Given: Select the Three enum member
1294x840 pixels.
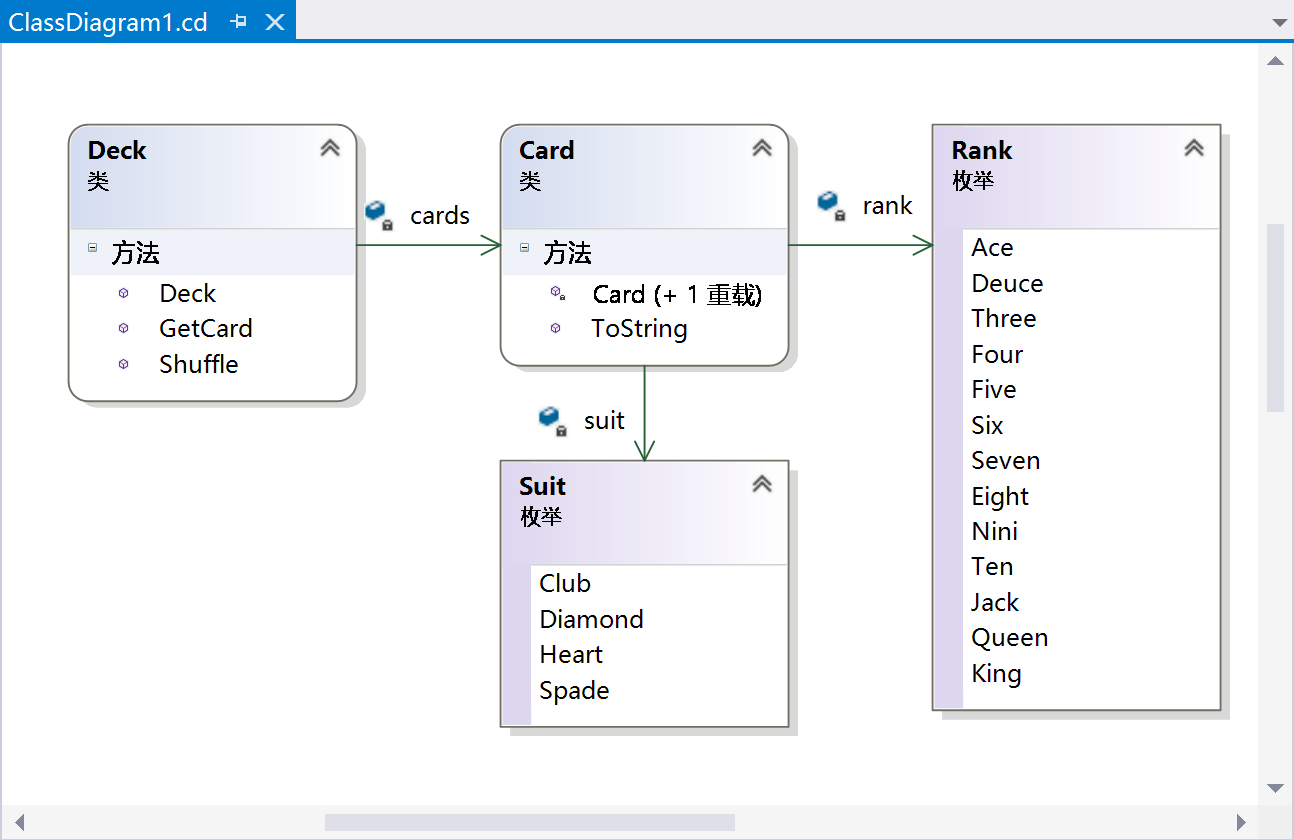Looking at the screenshot, I should (1004, 318).
